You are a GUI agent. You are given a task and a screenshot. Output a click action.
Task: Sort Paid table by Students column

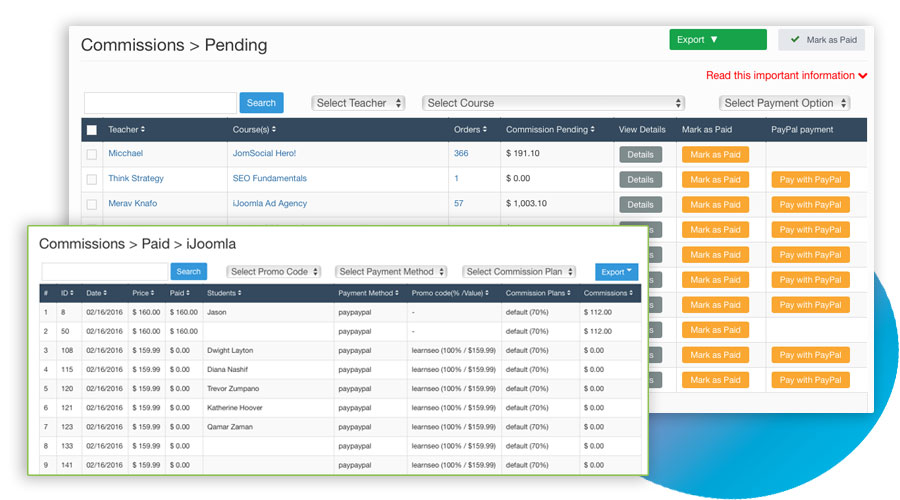(224, 293)
